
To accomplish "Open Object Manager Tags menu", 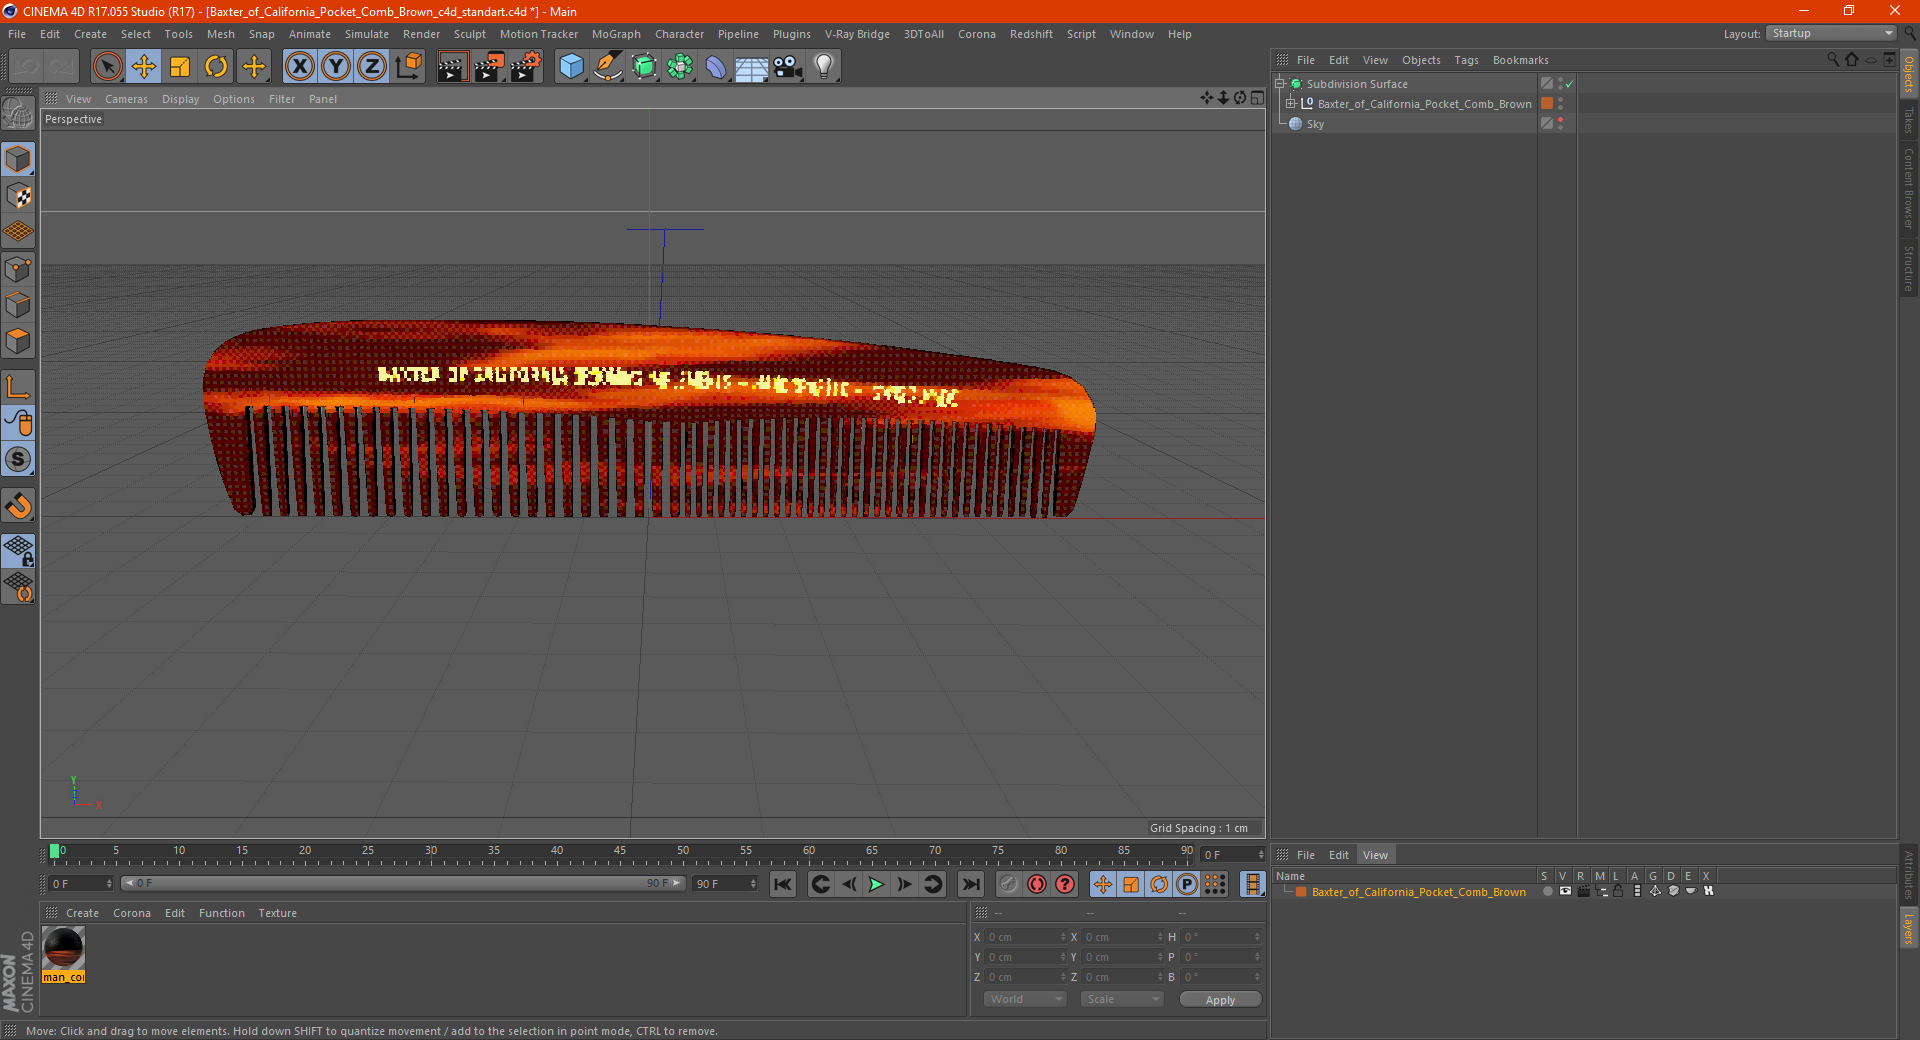I will pyautogui.click(x=1466, y=60).
